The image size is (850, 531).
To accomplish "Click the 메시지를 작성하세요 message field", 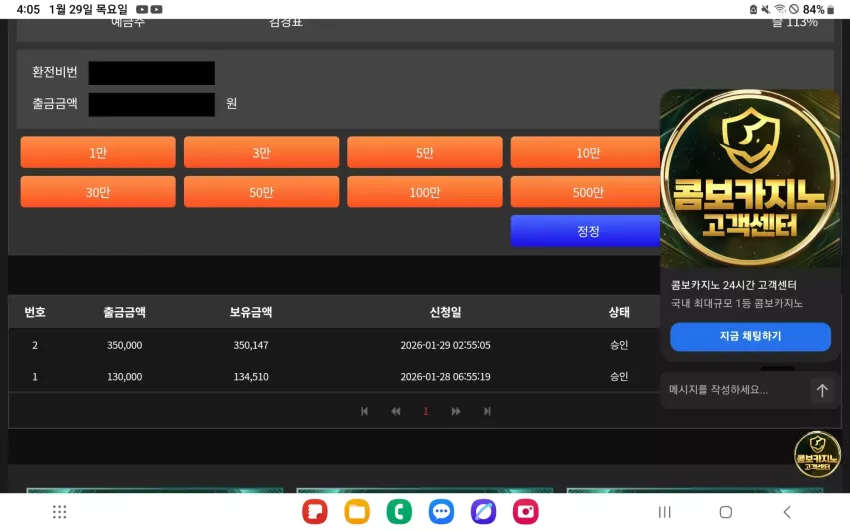I will [x=736, y=390].
